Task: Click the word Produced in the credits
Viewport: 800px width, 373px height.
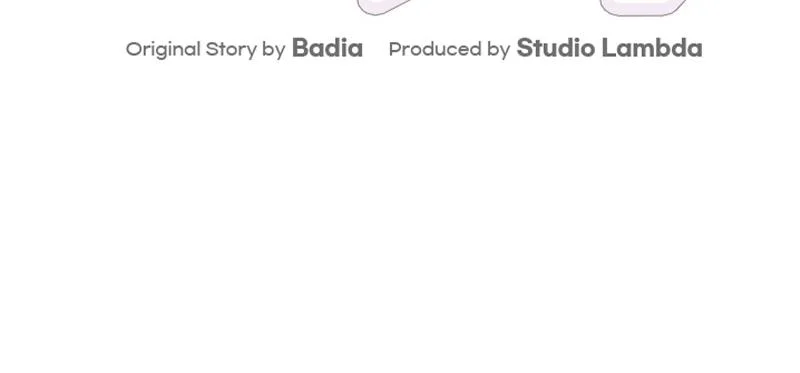Action: (x=435, y=49)
